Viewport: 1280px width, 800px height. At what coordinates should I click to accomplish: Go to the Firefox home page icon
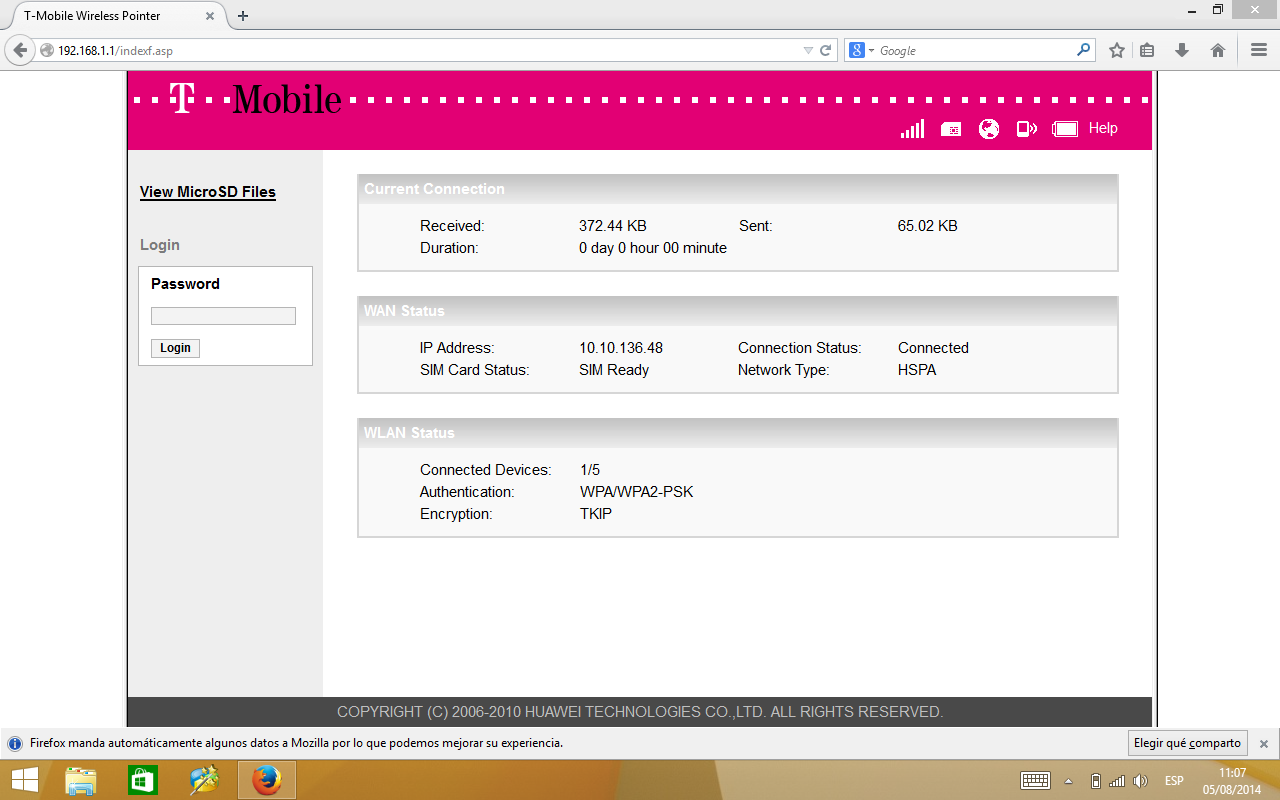pos(1218,50)
